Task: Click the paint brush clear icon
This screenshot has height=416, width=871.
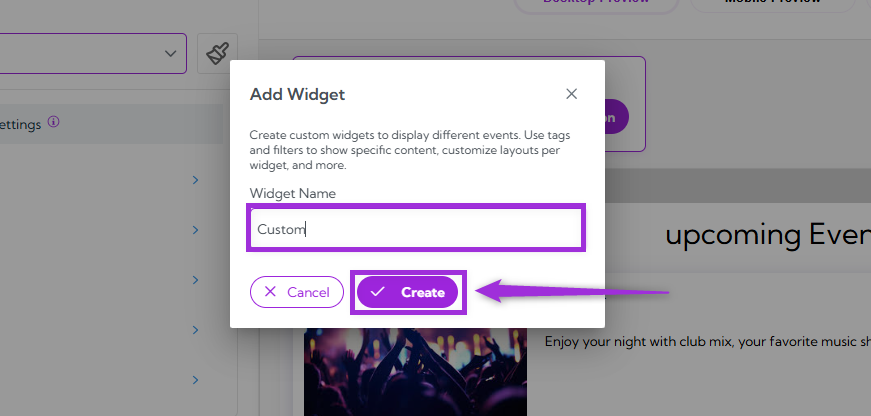Action: click(217, 54)
